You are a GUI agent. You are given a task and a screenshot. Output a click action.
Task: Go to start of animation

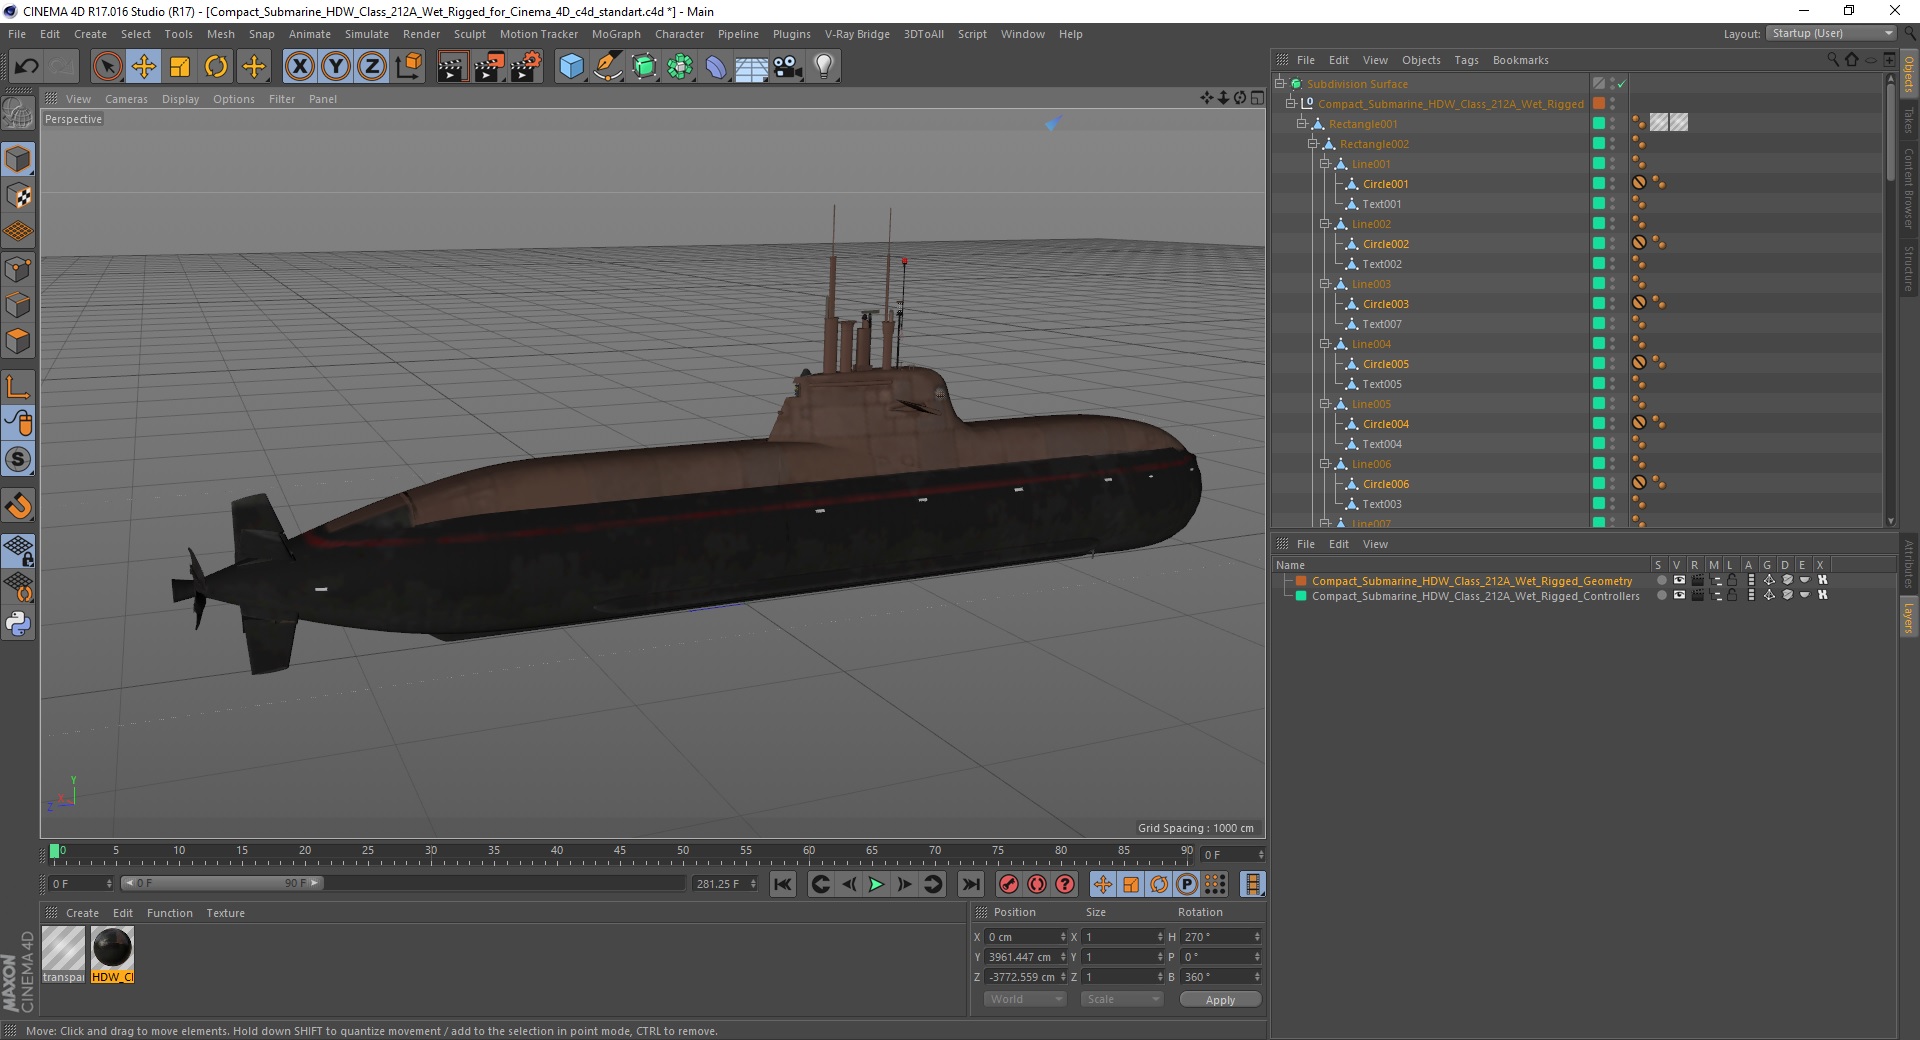point(783,884)
